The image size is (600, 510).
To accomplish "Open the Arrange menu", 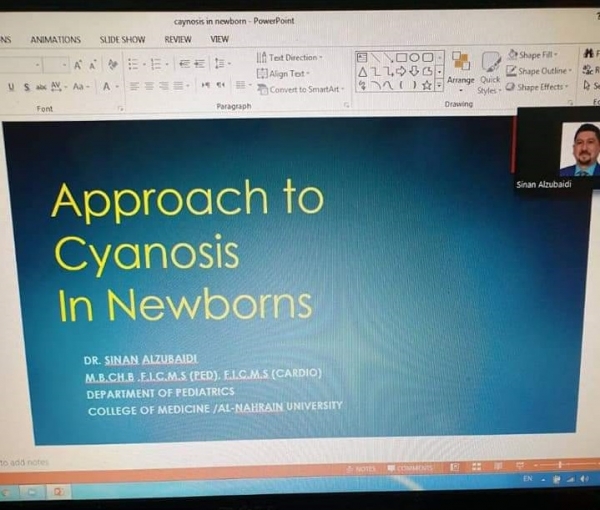I will click(x=461, y=72).
